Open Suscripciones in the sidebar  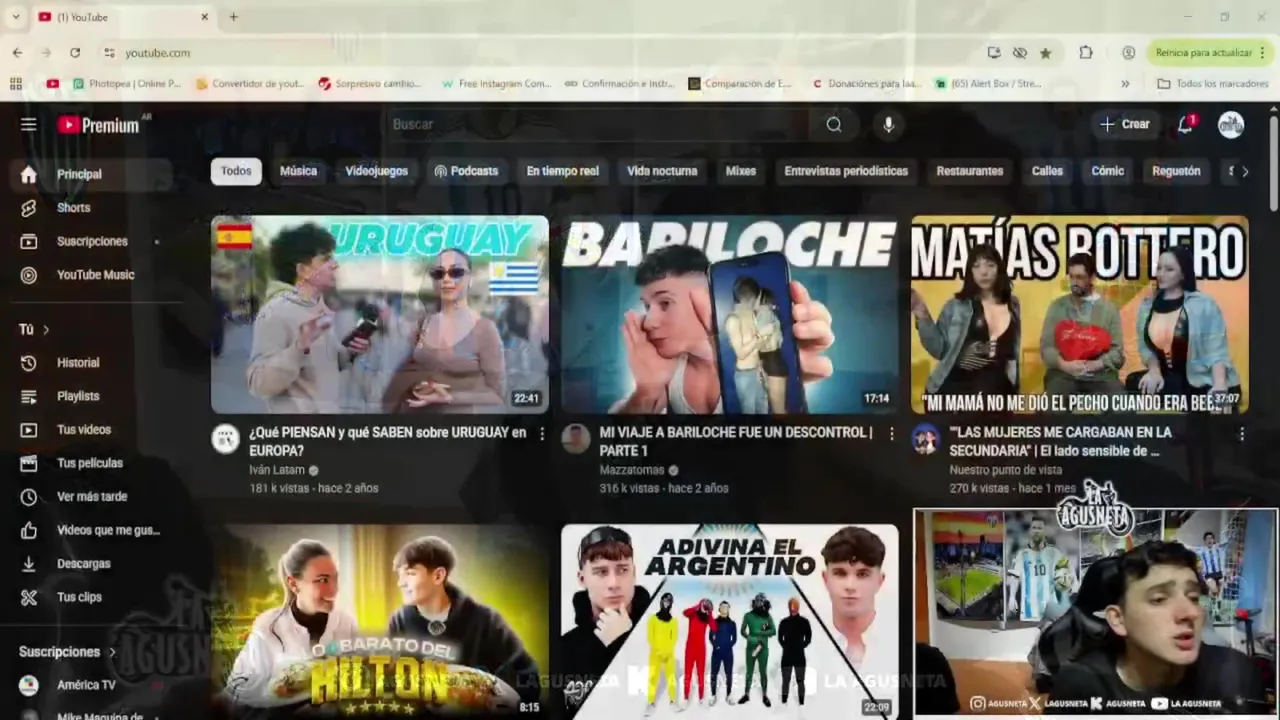click(x=92, y=241)
